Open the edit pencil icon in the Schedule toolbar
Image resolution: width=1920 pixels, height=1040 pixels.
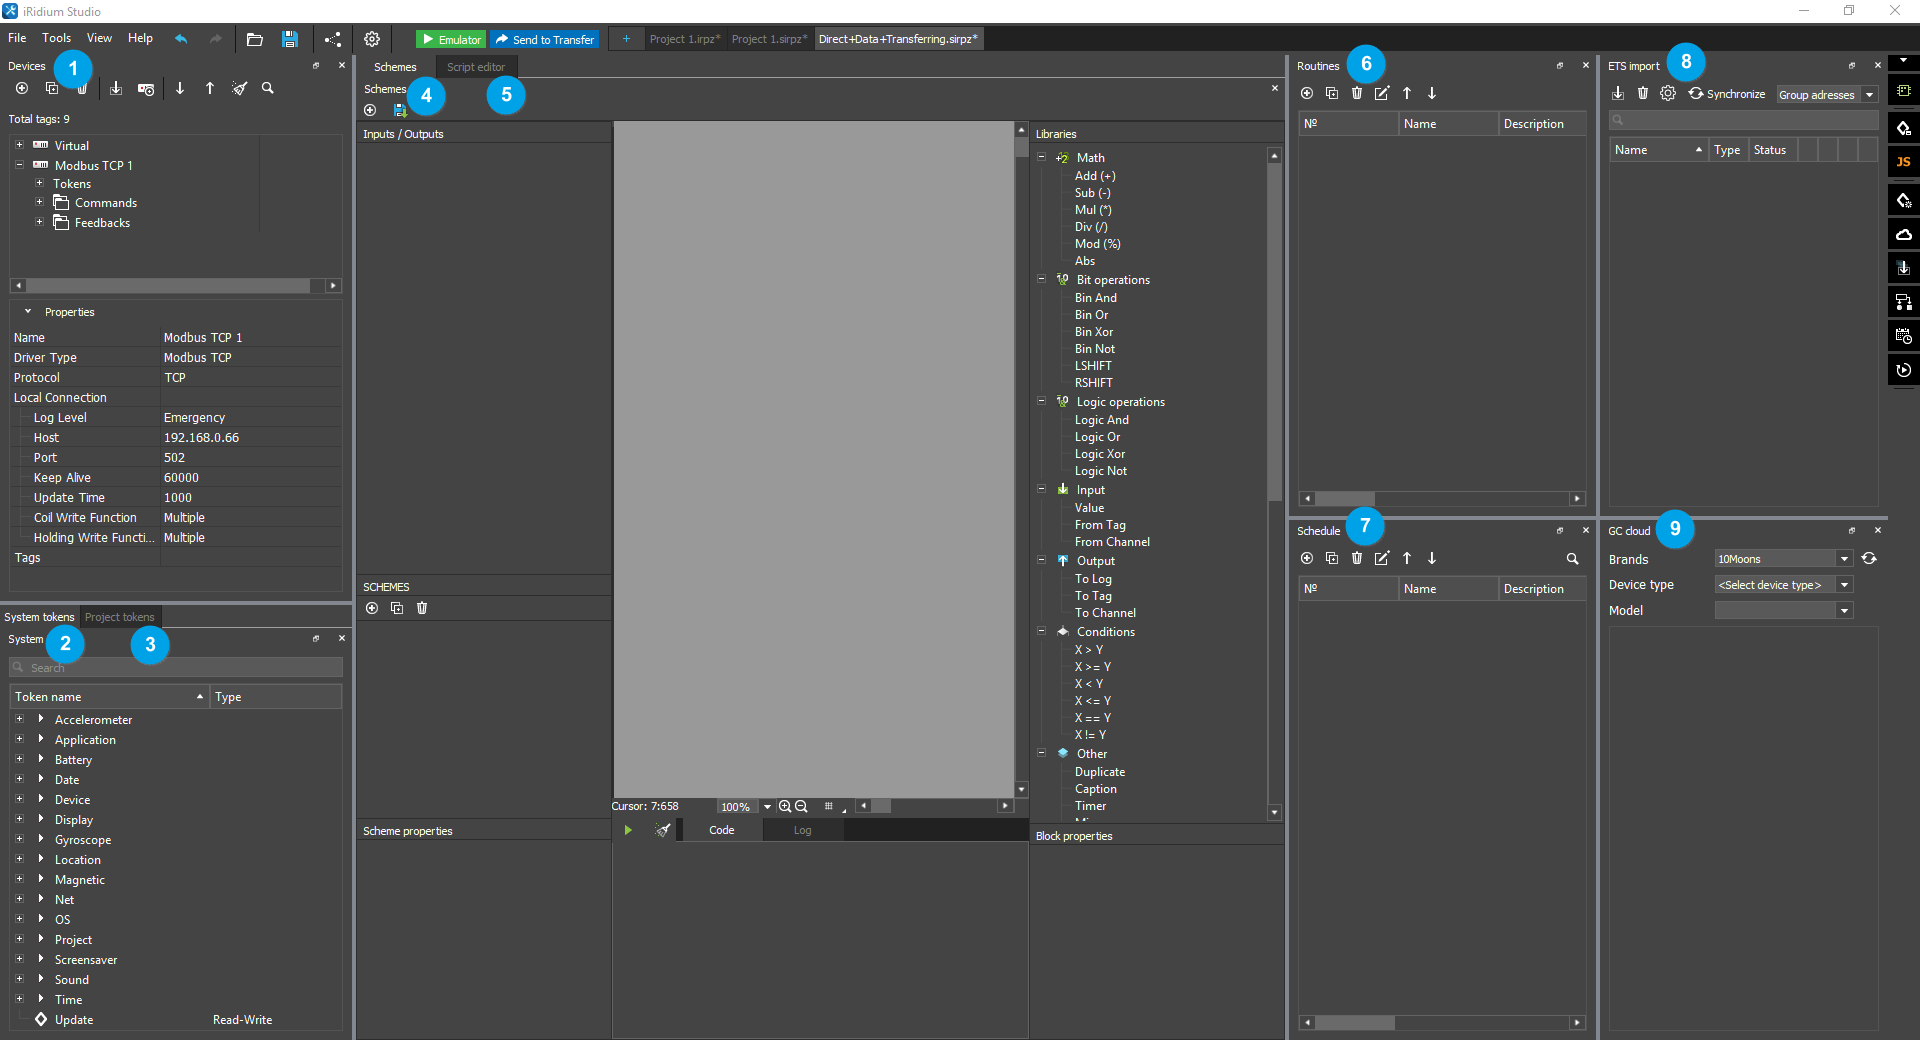(1382, 558)
